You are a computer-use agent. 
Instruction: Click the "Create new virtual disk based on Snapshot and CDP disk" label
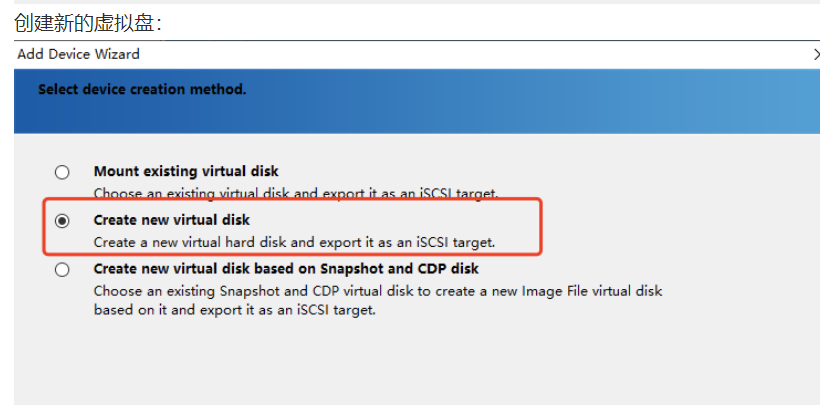[286, 268]
